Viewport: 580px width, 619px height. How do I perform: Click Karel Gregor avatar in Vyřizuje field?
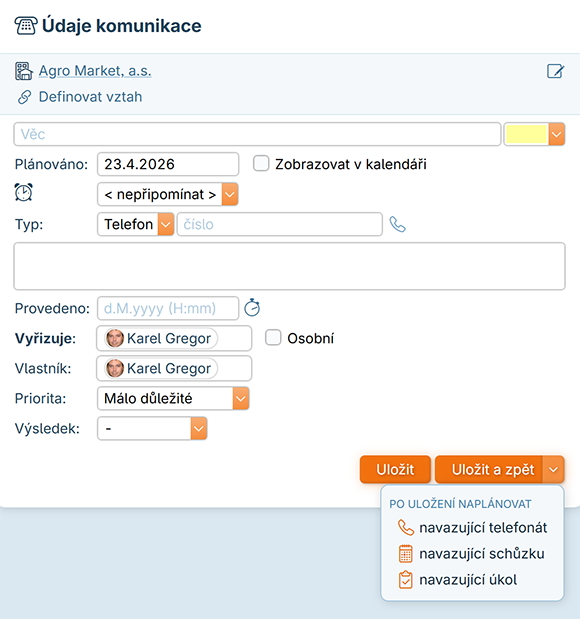(x=115, y=338)
